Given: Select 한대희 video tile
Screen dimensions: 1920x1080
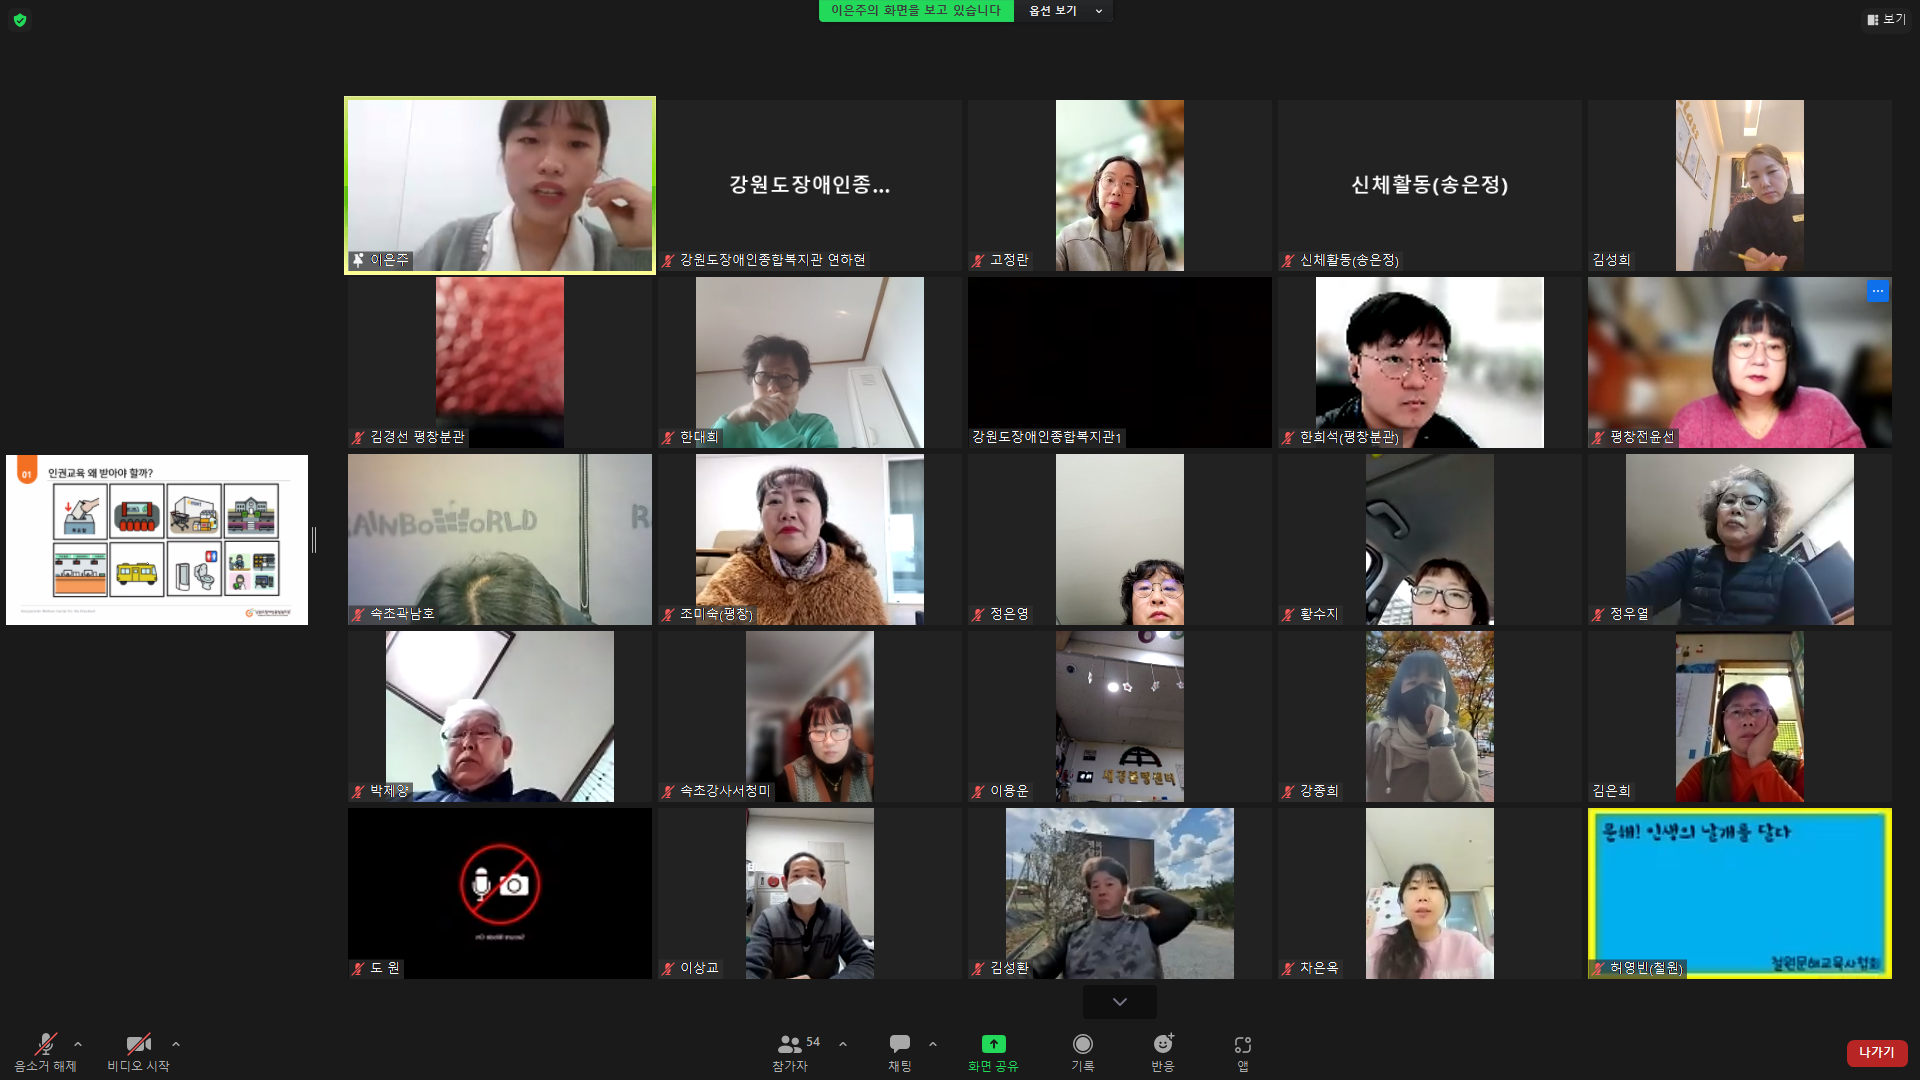Looking at the screenshot, I should point(810,362).
